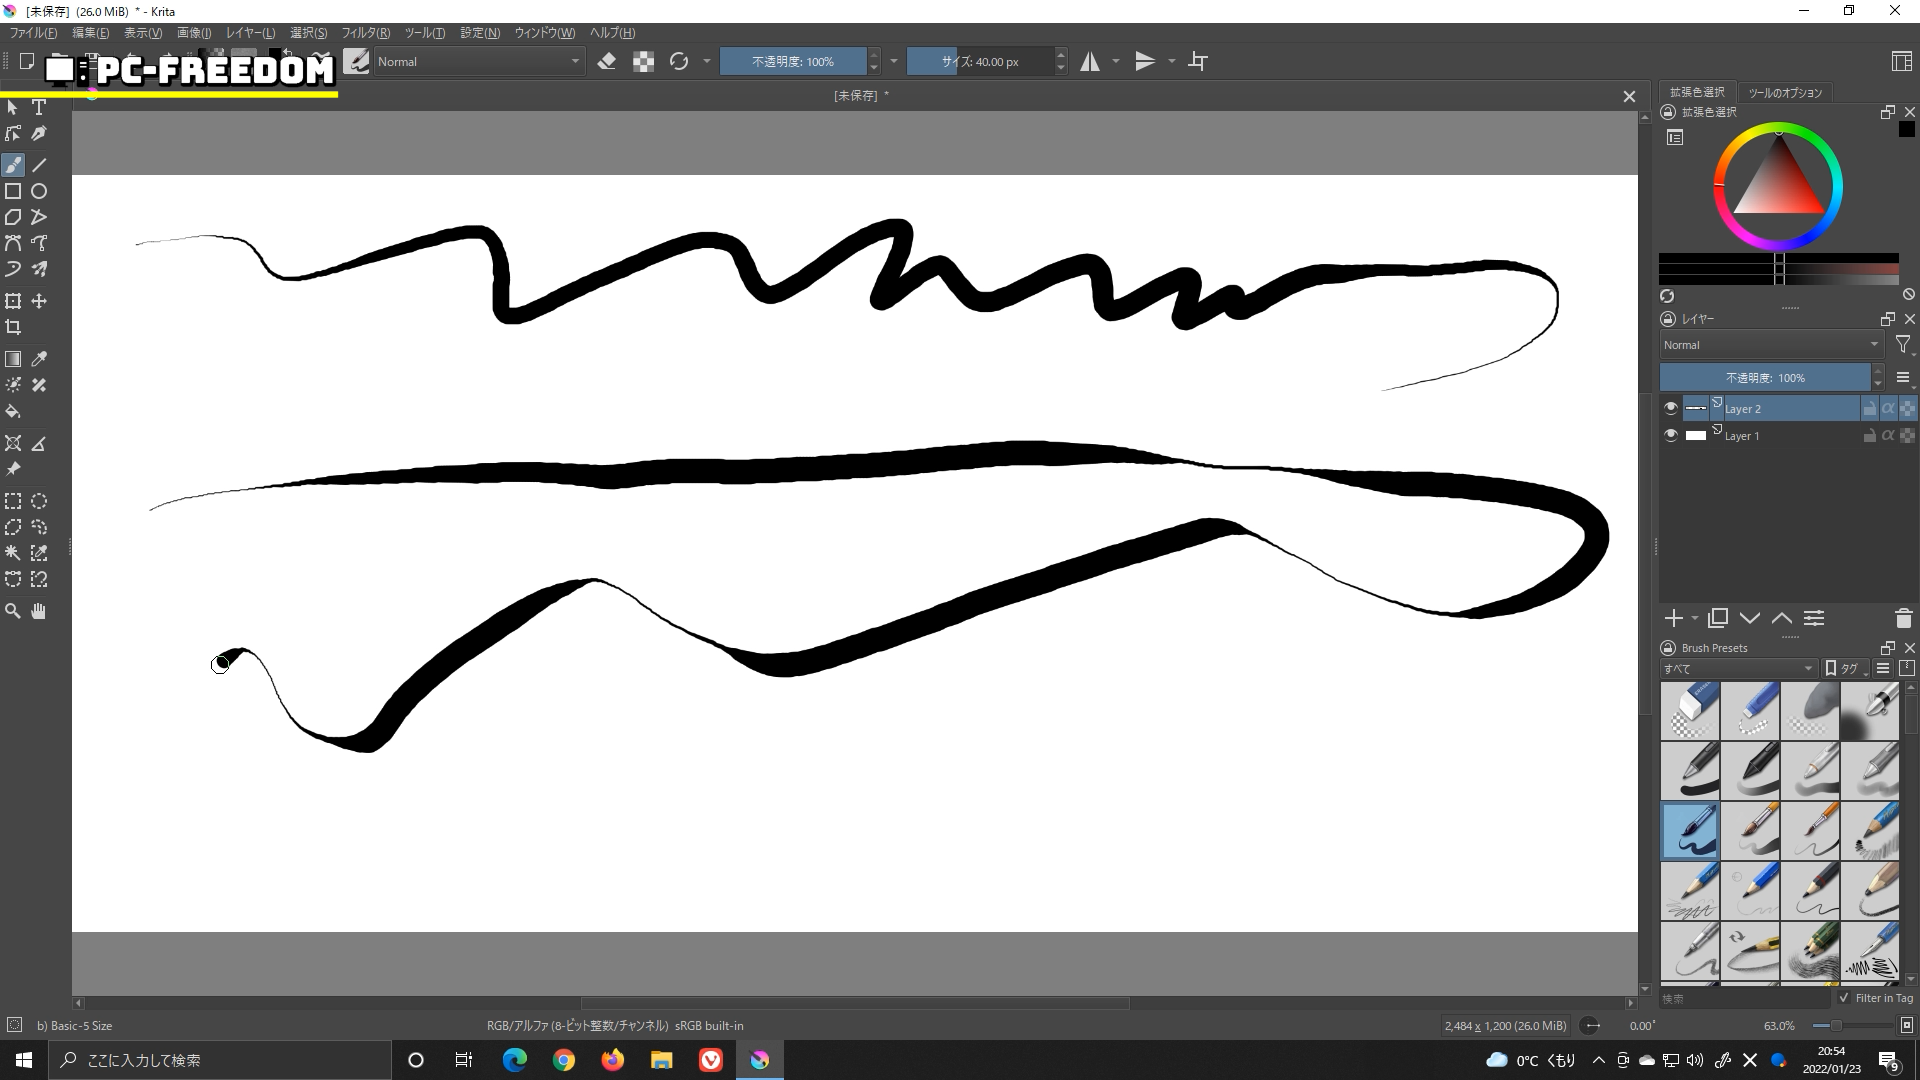Switch to ツールのオプション tab
The width and height of the screenshot is (1920, 1080).
pyautogui.click(x=1785, y=92)
